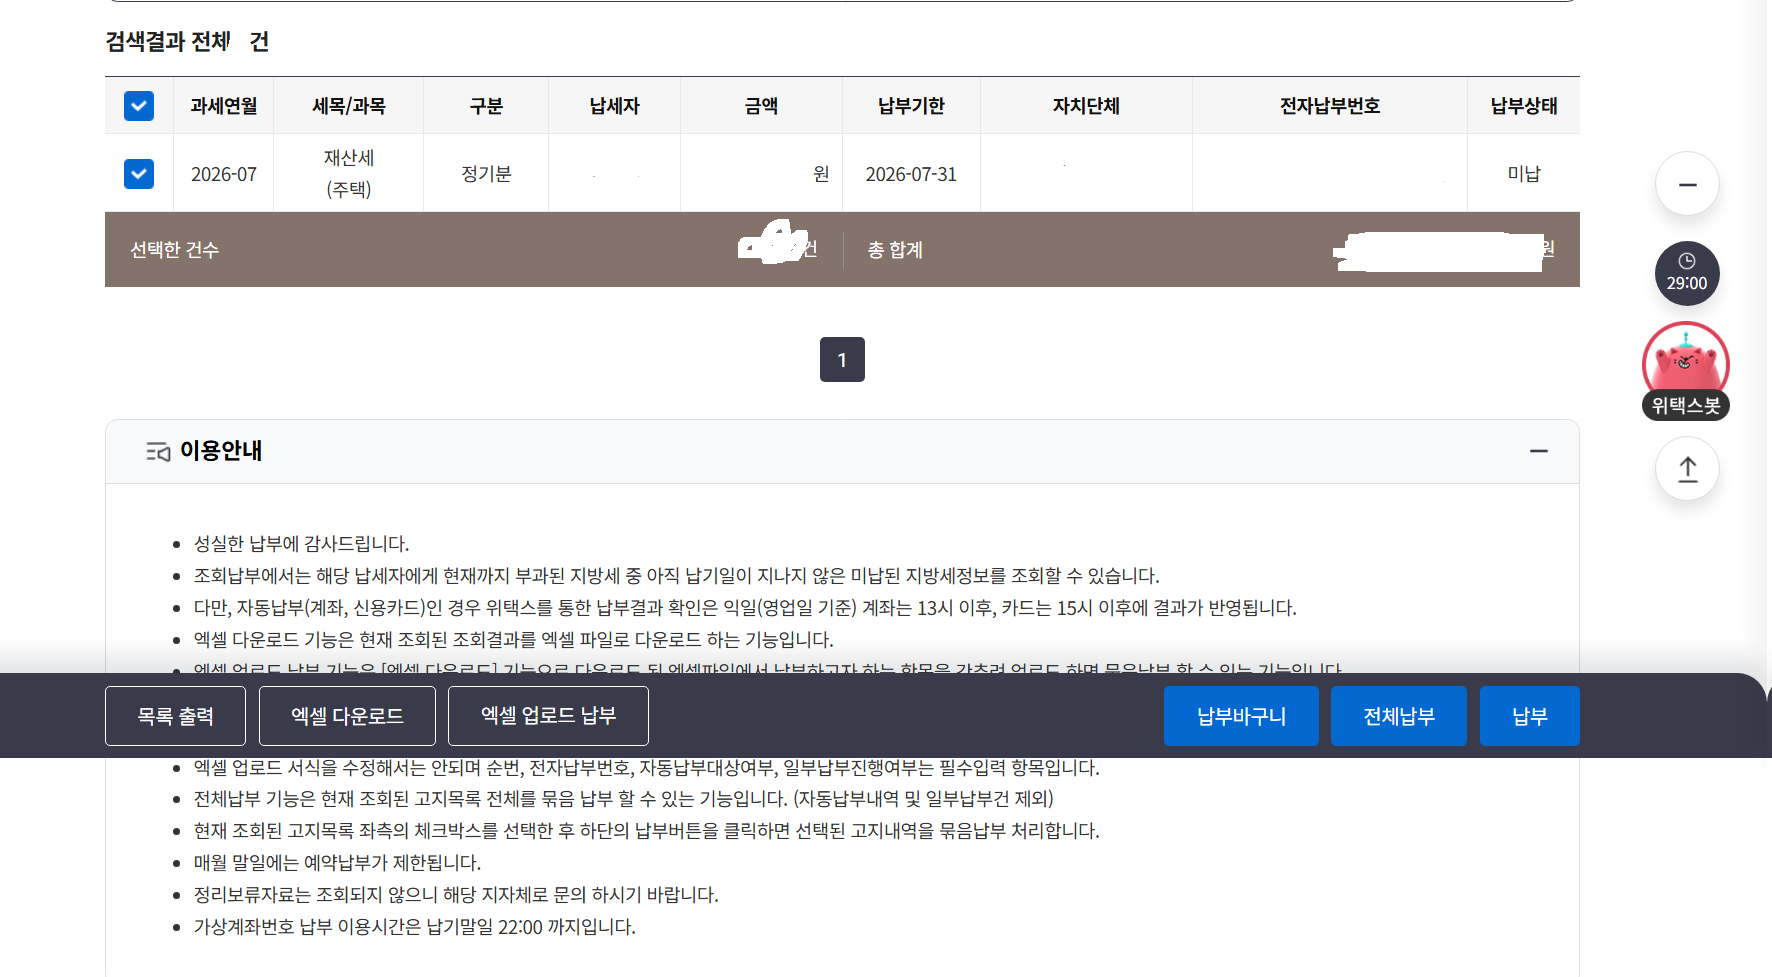
Task: Click the 구분 column header
Action: point(486,106)
